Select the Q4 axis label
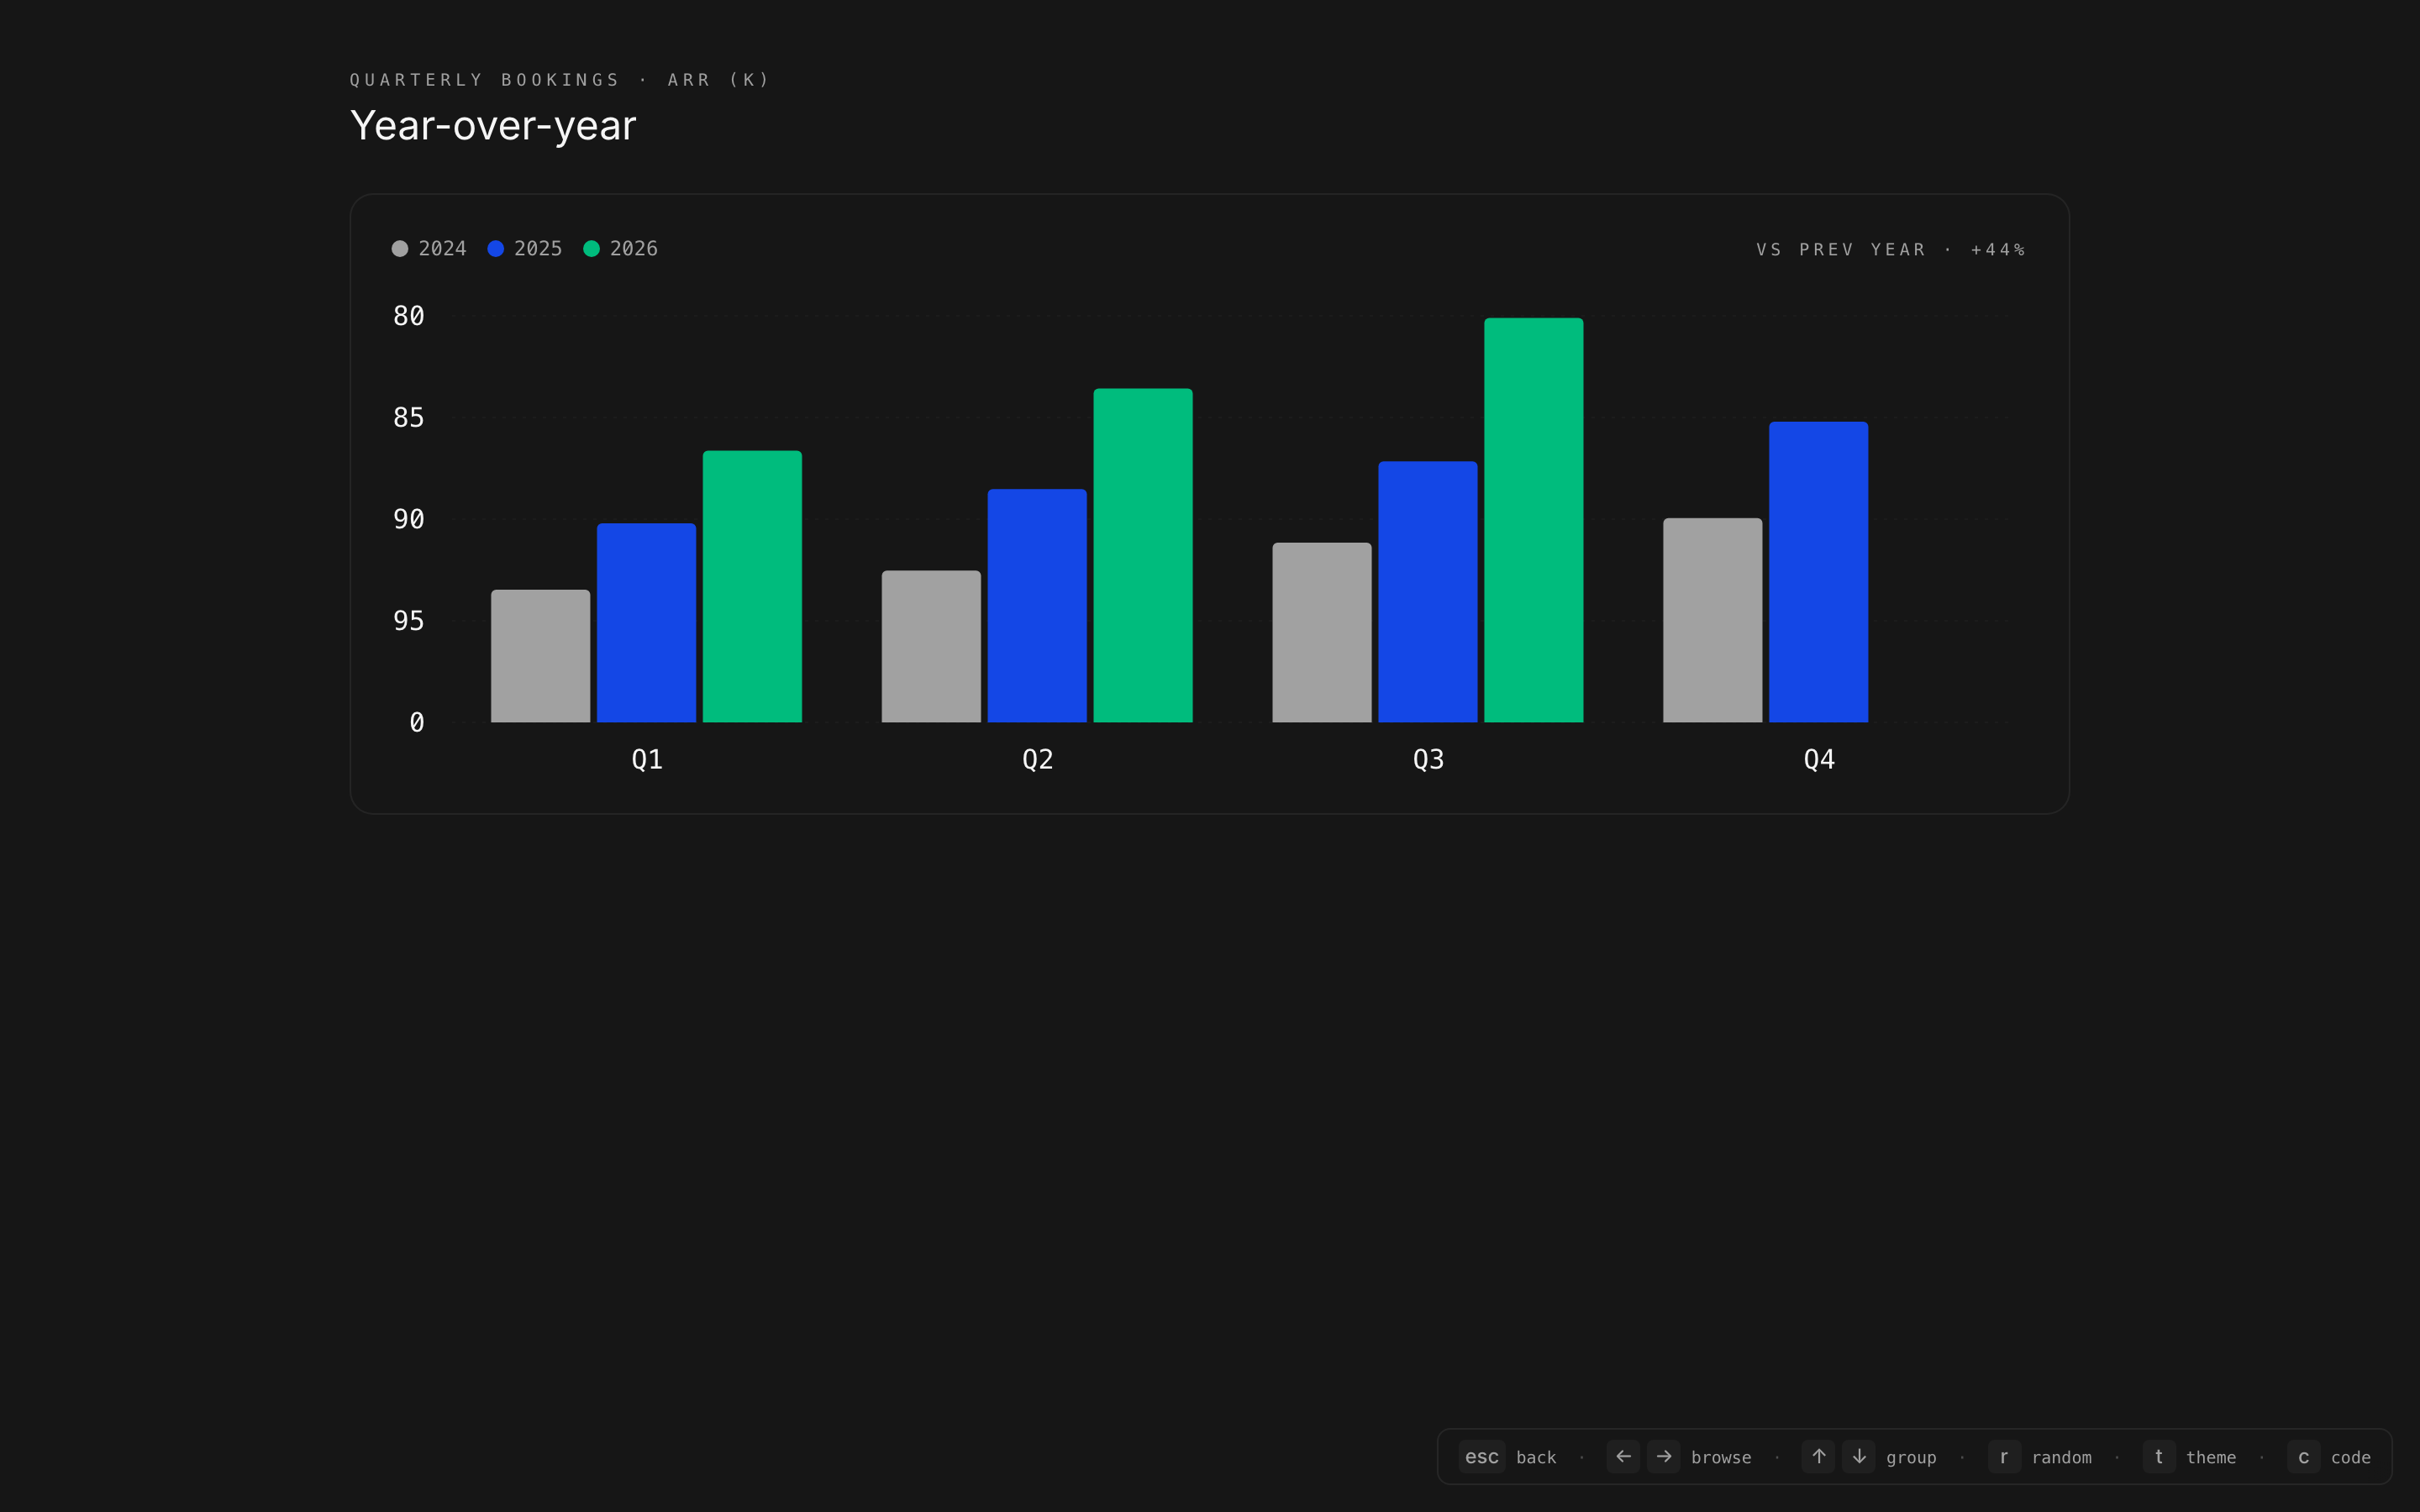2420x1512 pixels. [x=1818, y=759]
